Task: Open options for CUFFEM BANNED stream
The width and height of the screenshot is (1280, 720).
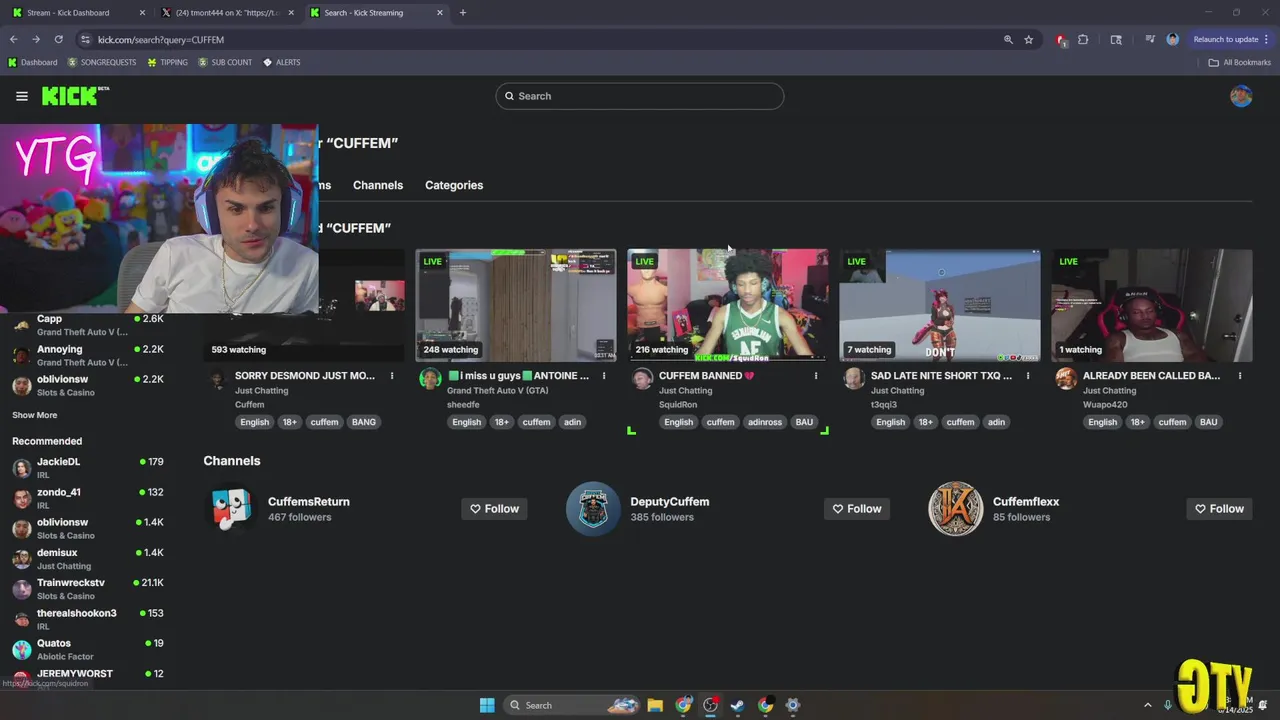Action: (x=816, y=376)
